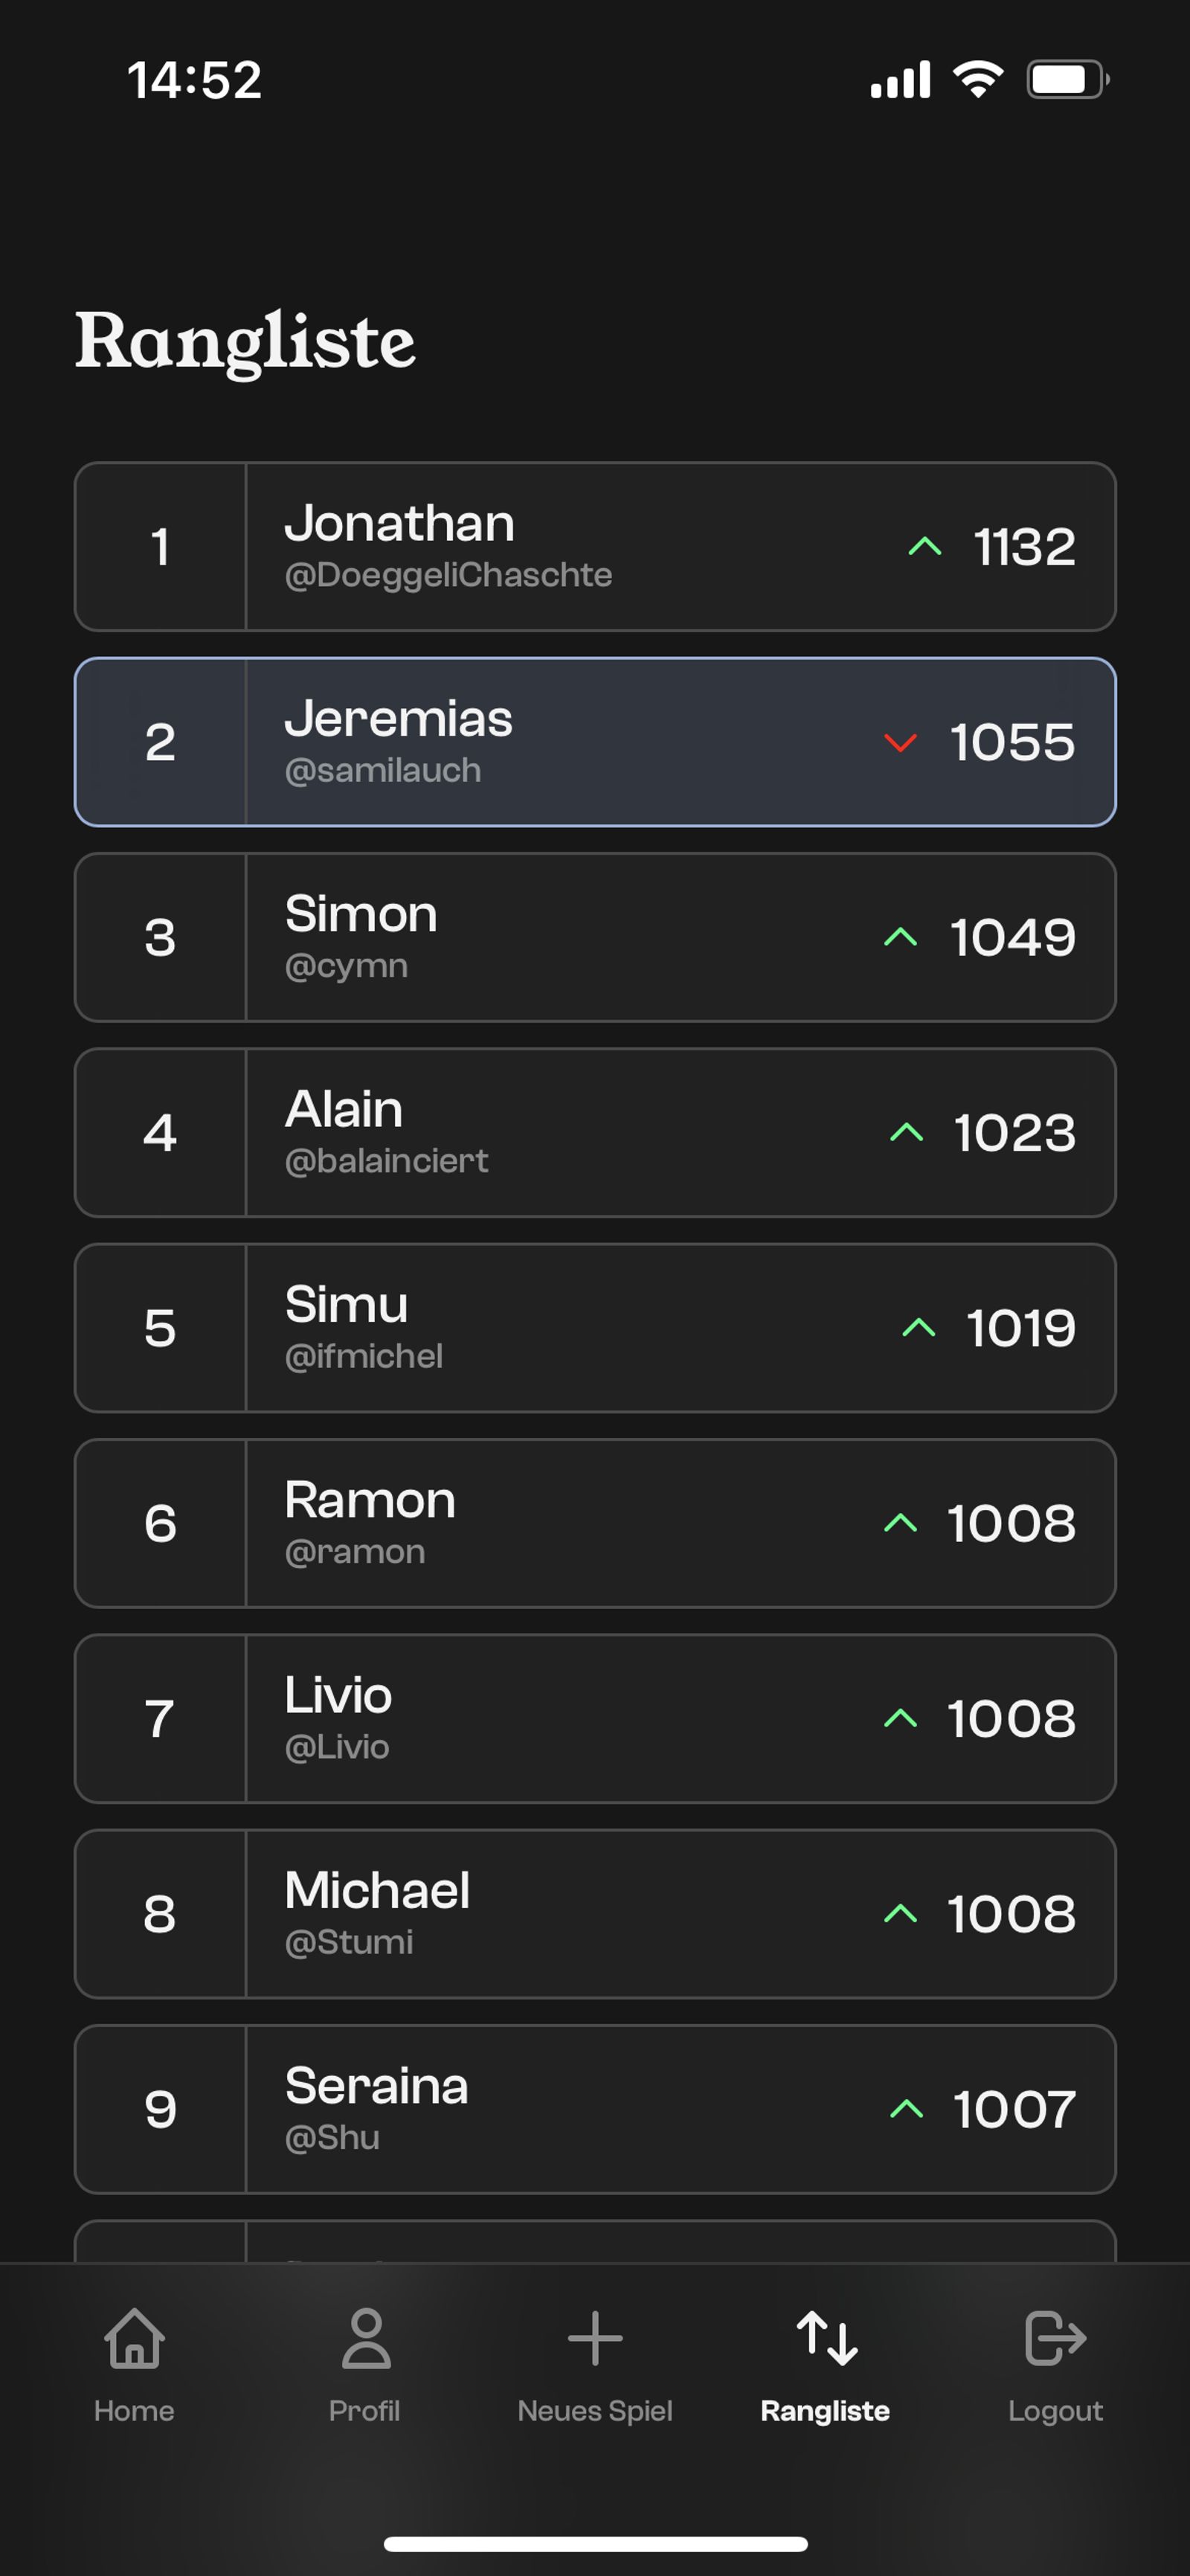
Task: Select the highlighted Jeremias row
Action: point(595,742)
